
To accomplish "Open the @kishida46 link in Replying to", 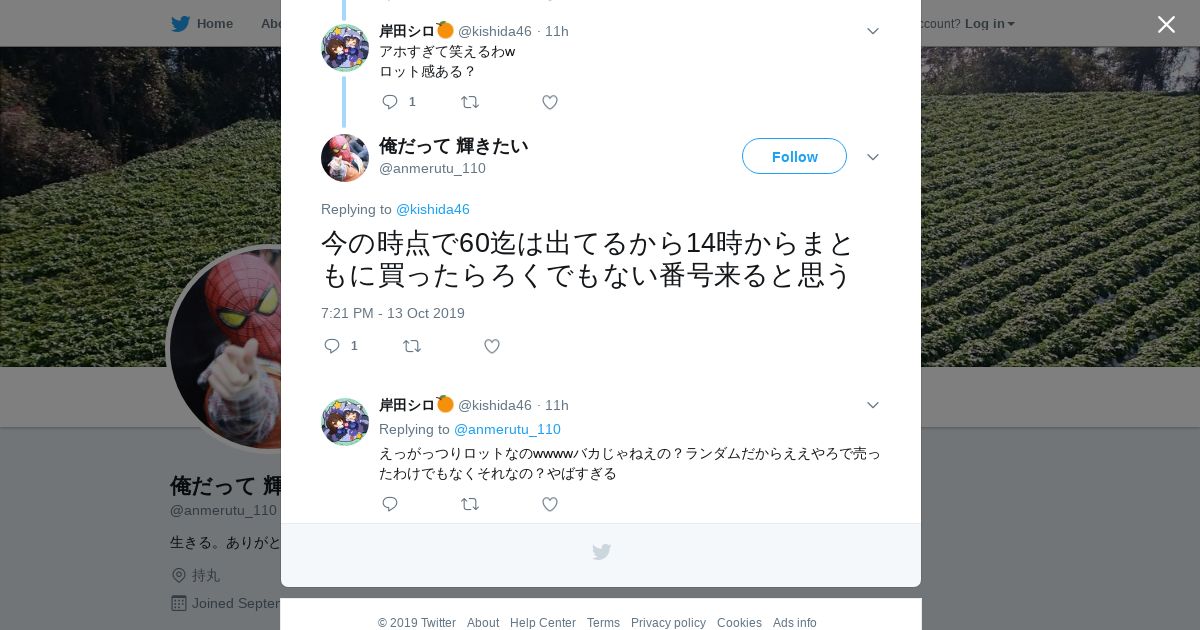I will pyautogui.click(x=433, y=209).
